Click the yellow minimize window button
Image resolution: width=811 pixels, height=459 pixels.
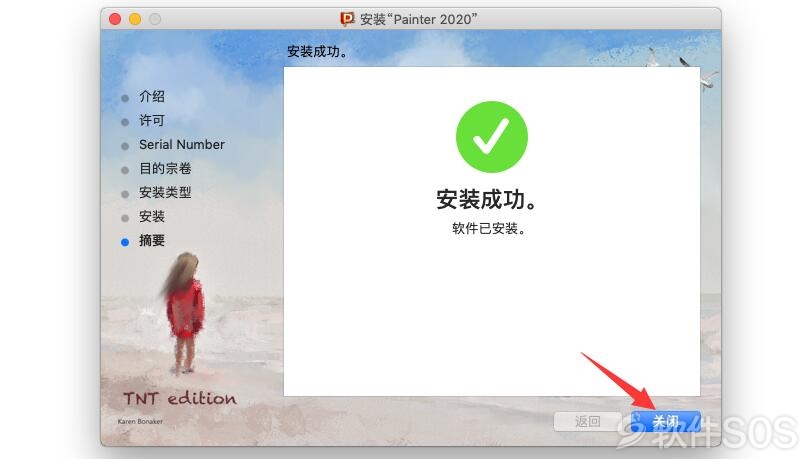(135, 19)
